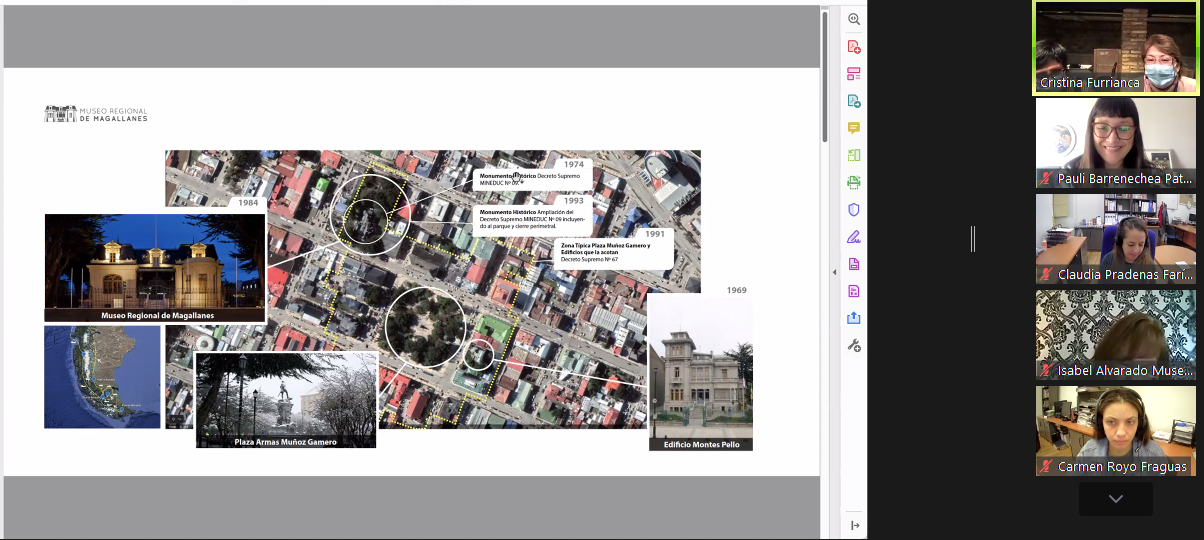The width and height of the screenshot is (1204, 540).
Task: Open the Edit PDF tool
Action: [x=854, y=74]
